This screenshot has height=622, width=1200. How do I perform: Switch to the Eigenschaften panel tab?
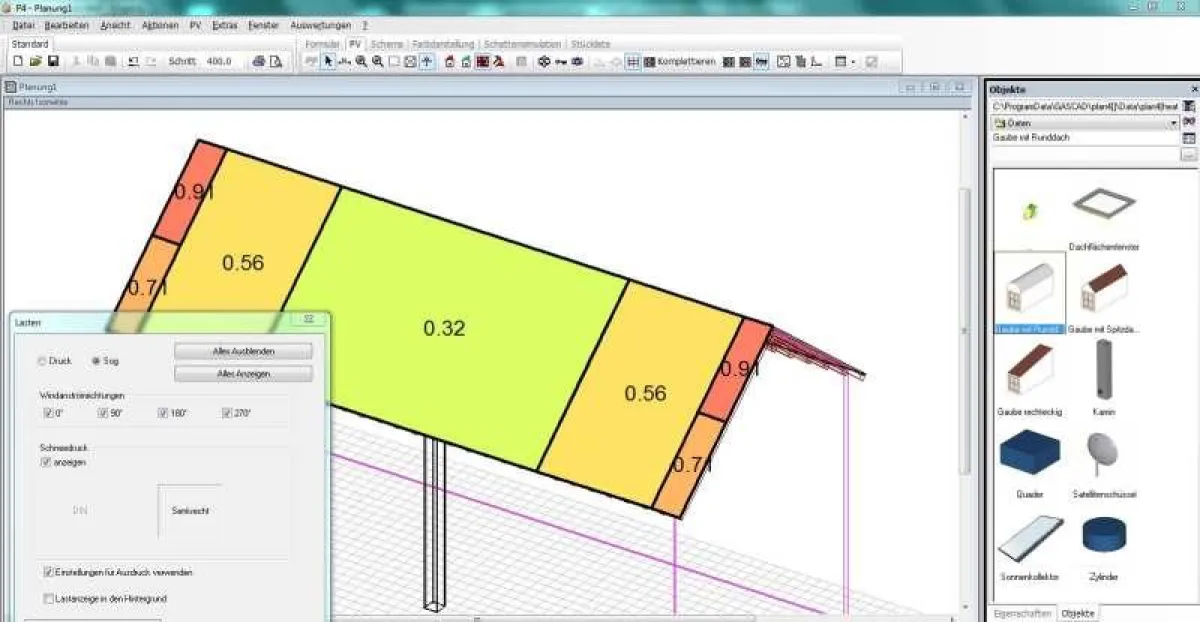click(x=1023, y=613)
